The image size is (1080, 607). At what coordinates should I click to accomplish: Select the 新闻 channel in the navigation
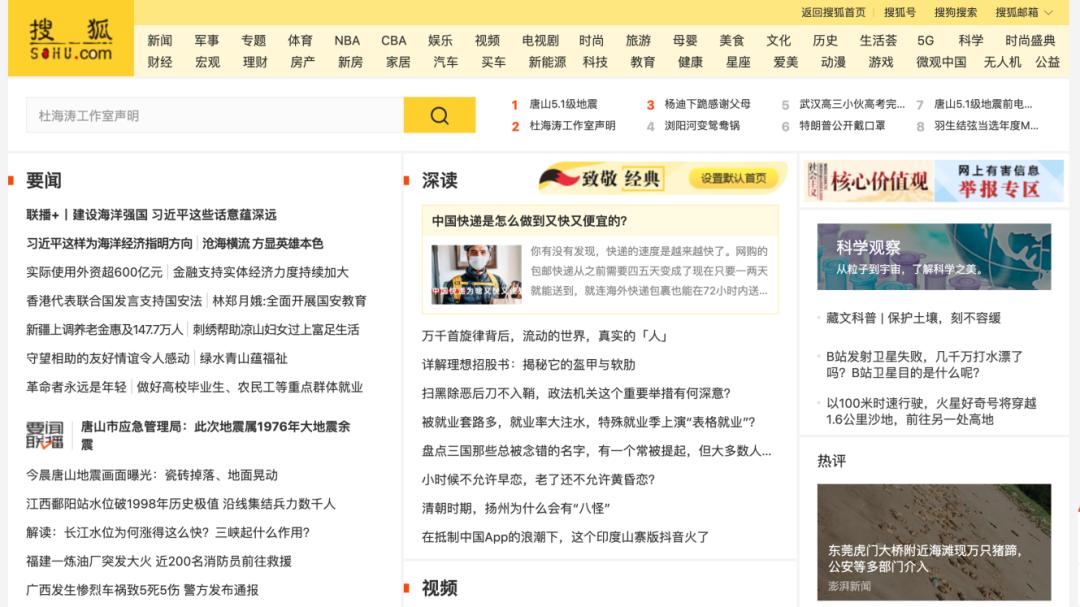tap(161, 40)
